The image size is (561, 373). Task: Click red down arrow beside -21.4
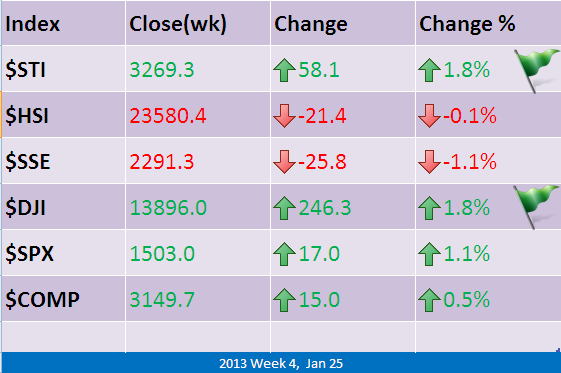point(284,116)
